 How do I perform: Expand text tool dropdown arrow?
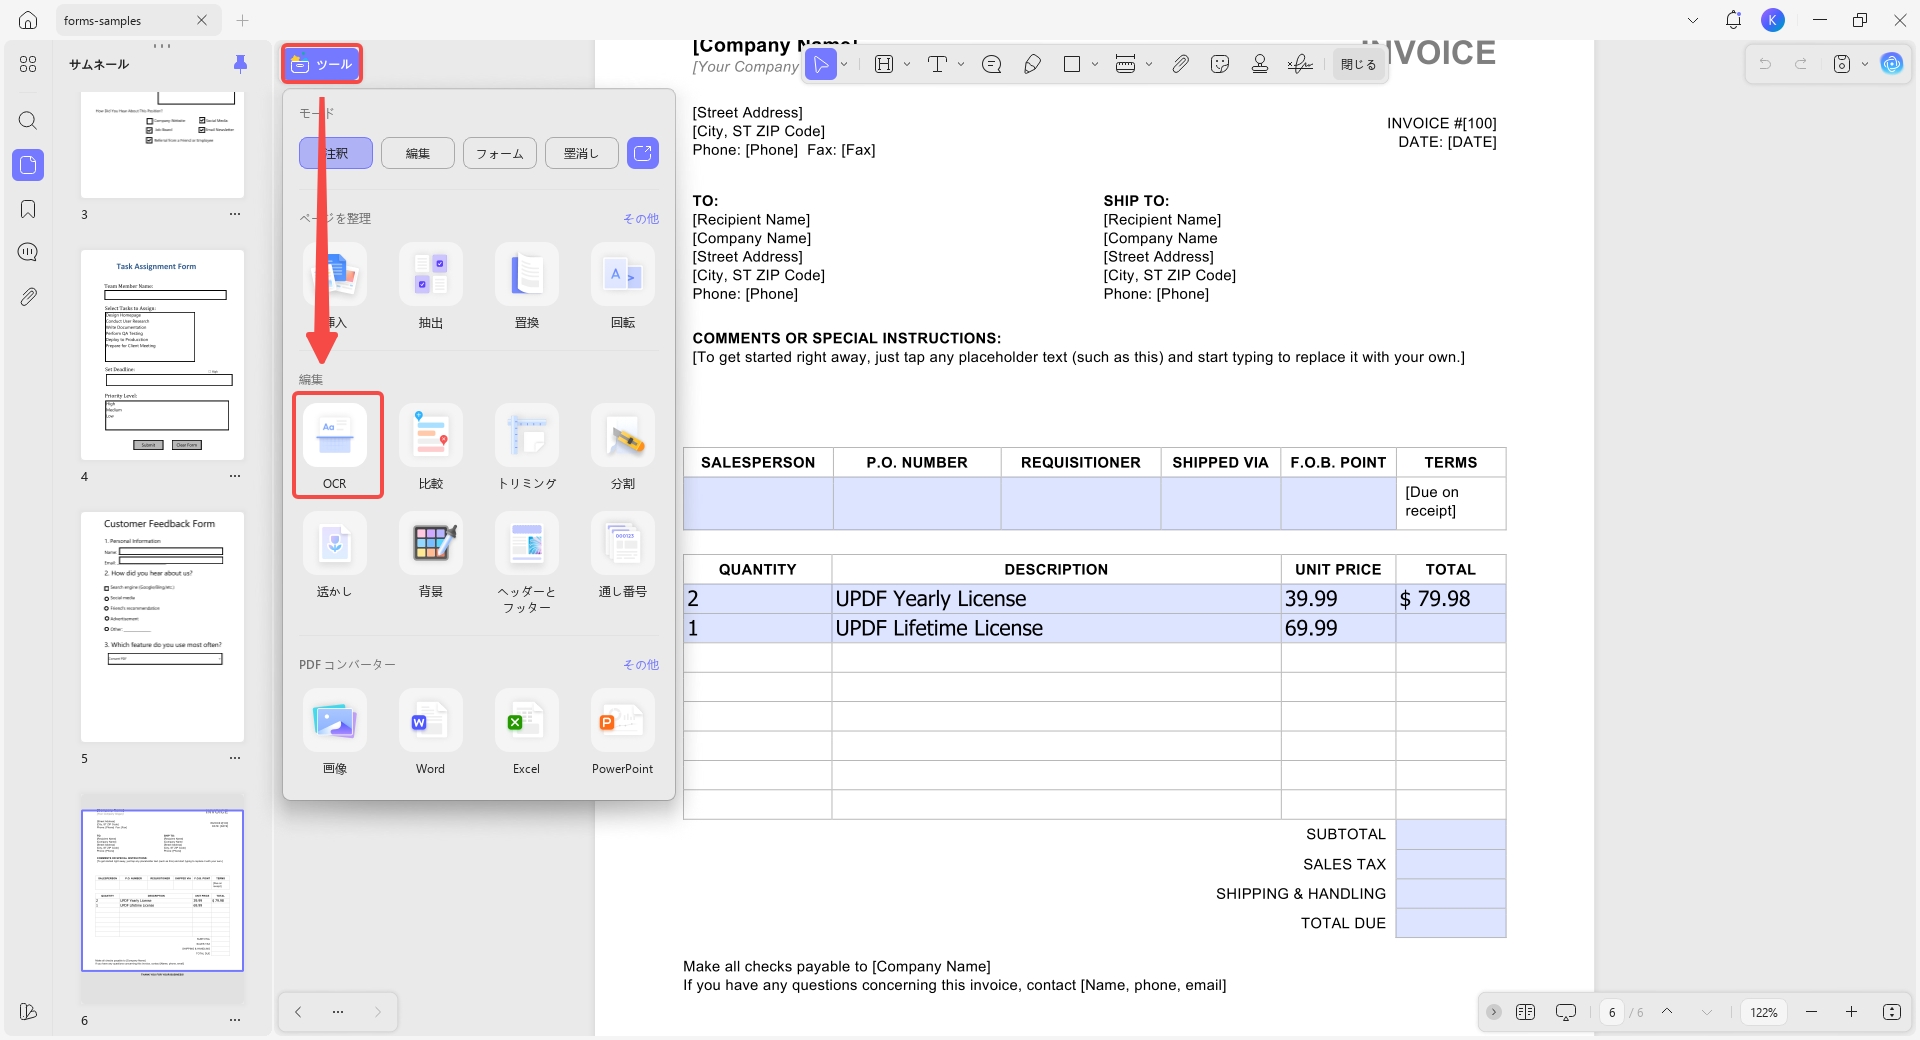(x=961, y=64)
